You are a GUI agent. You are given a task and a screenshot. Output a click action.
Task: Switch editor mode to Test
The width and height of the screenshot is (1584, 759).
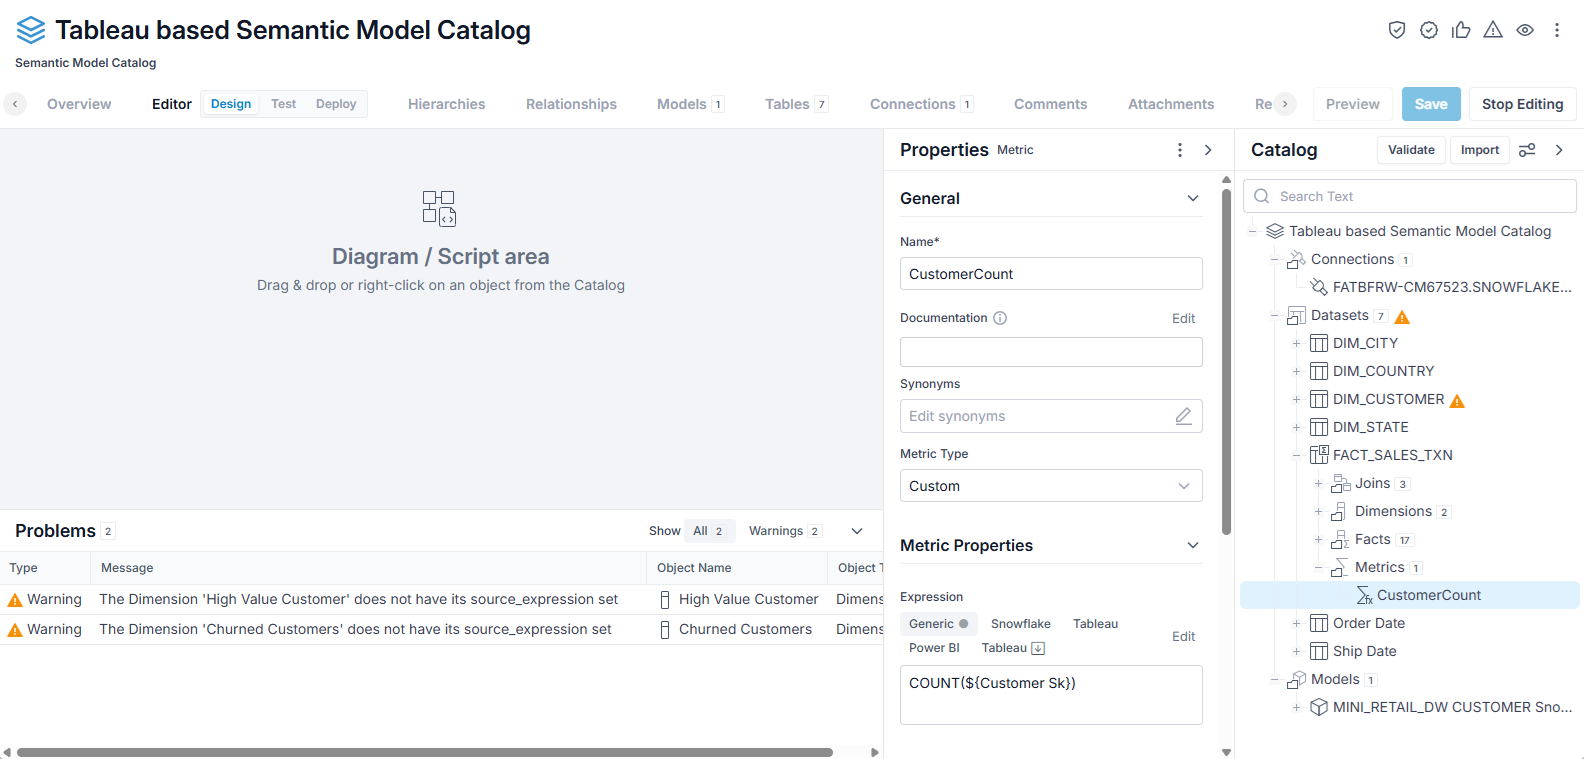[x=283, y=104]
